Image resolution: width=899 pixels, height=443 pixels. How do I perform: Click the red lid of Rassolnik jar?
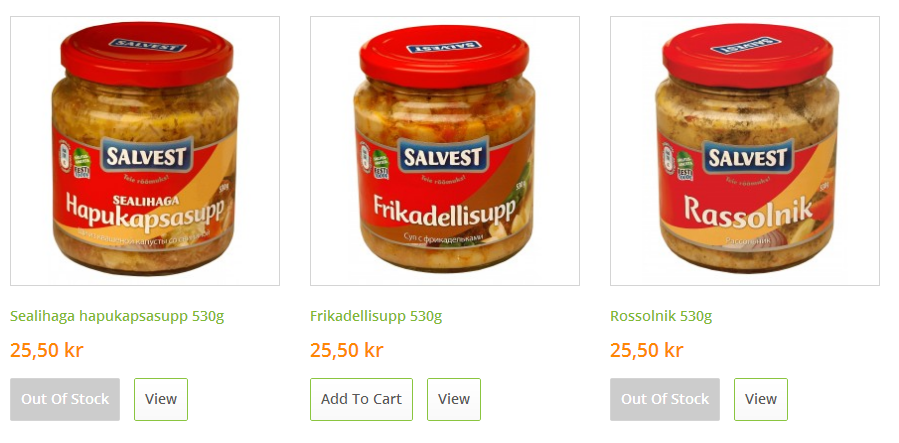pyautogui.click(x=748, y=55)
